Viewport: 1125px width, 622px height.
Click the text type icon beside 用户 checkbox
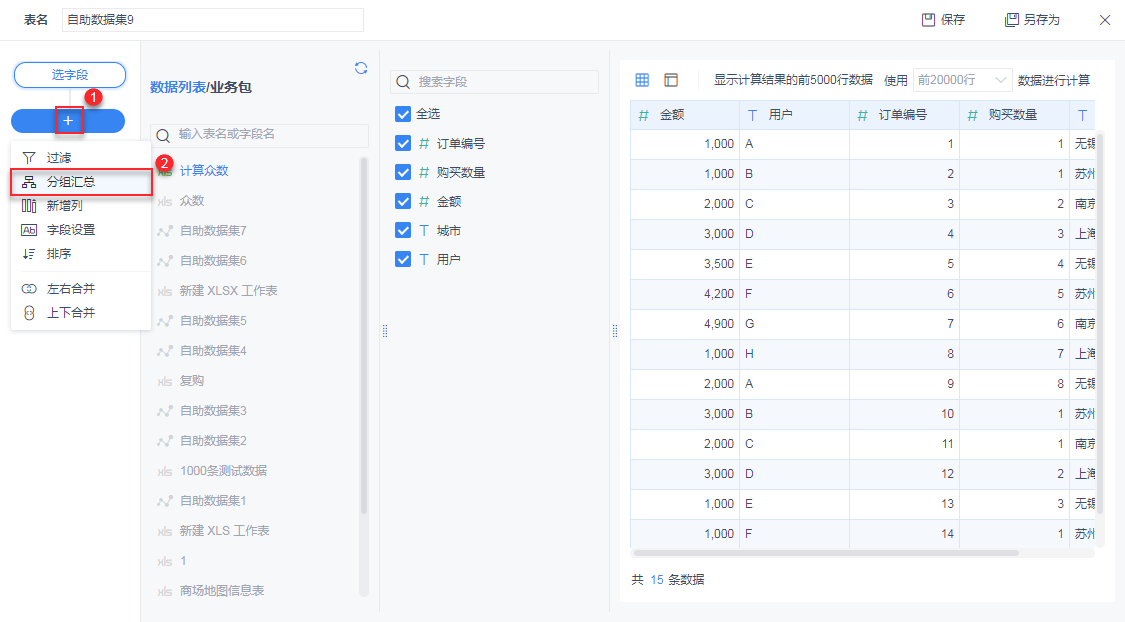click(423, 259)
